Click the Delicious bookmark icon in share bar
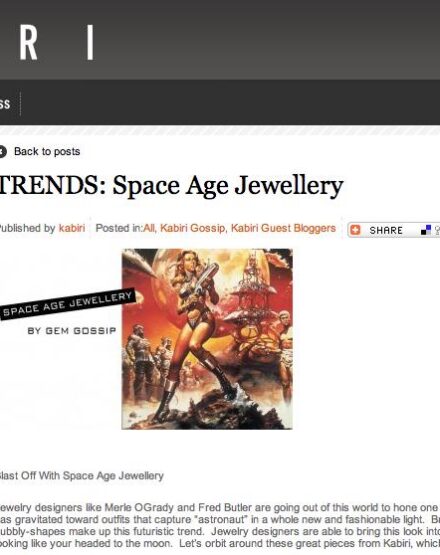 426,230
